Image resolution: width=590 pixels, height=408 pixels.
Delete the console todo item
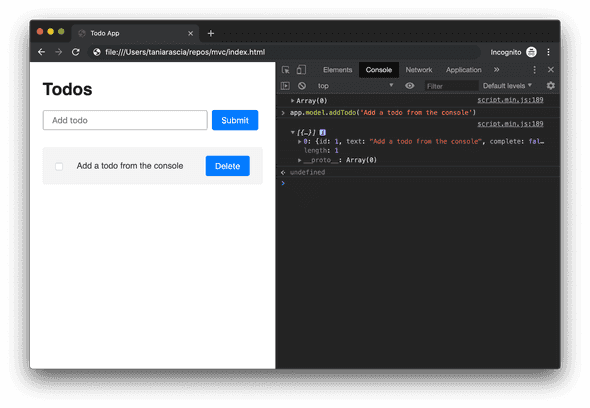227,166
